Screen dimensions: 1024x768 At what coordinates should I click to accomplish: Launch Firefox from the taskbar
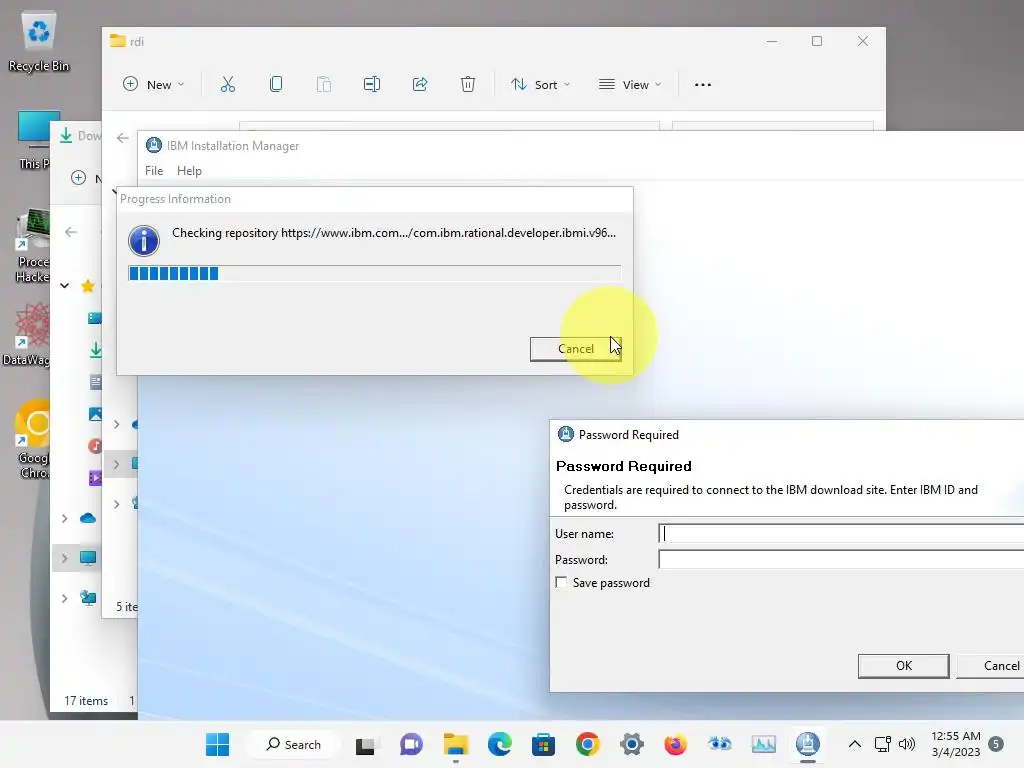pos(675,744)
